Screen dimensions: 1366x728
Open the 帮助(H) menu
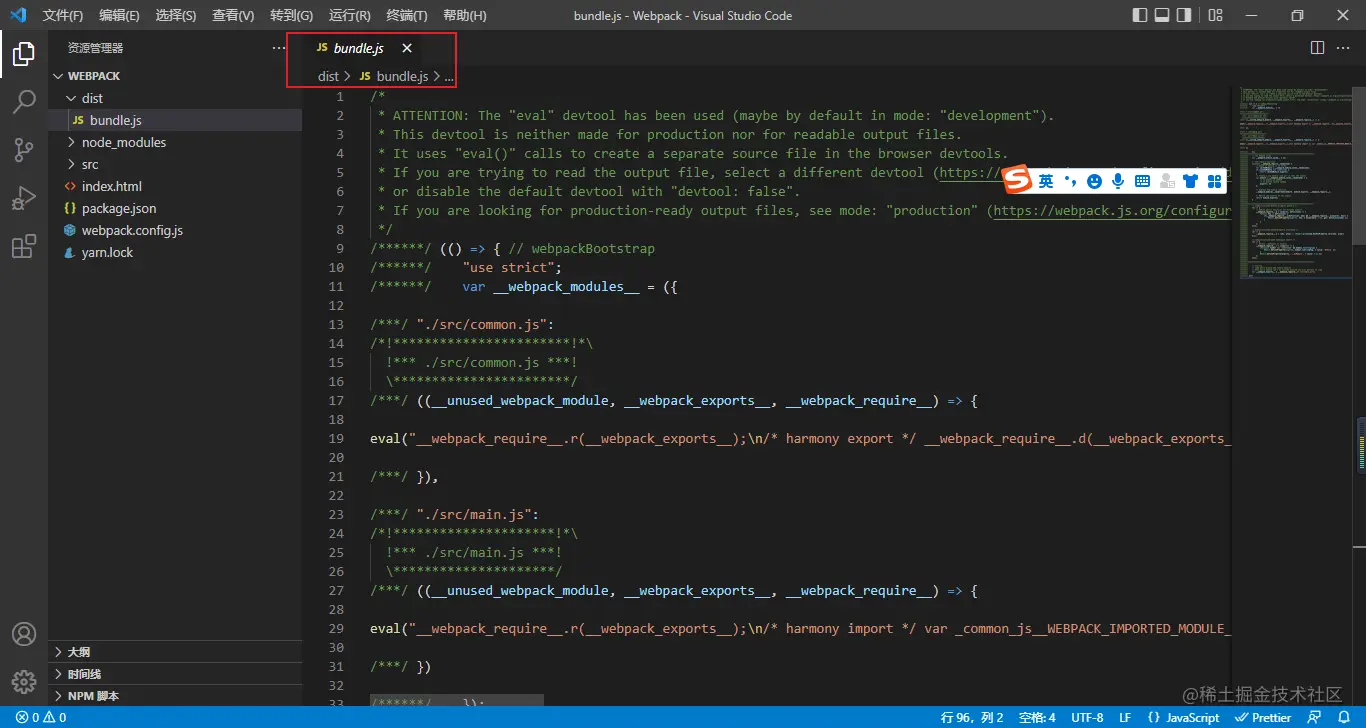(x=464, y=15)
